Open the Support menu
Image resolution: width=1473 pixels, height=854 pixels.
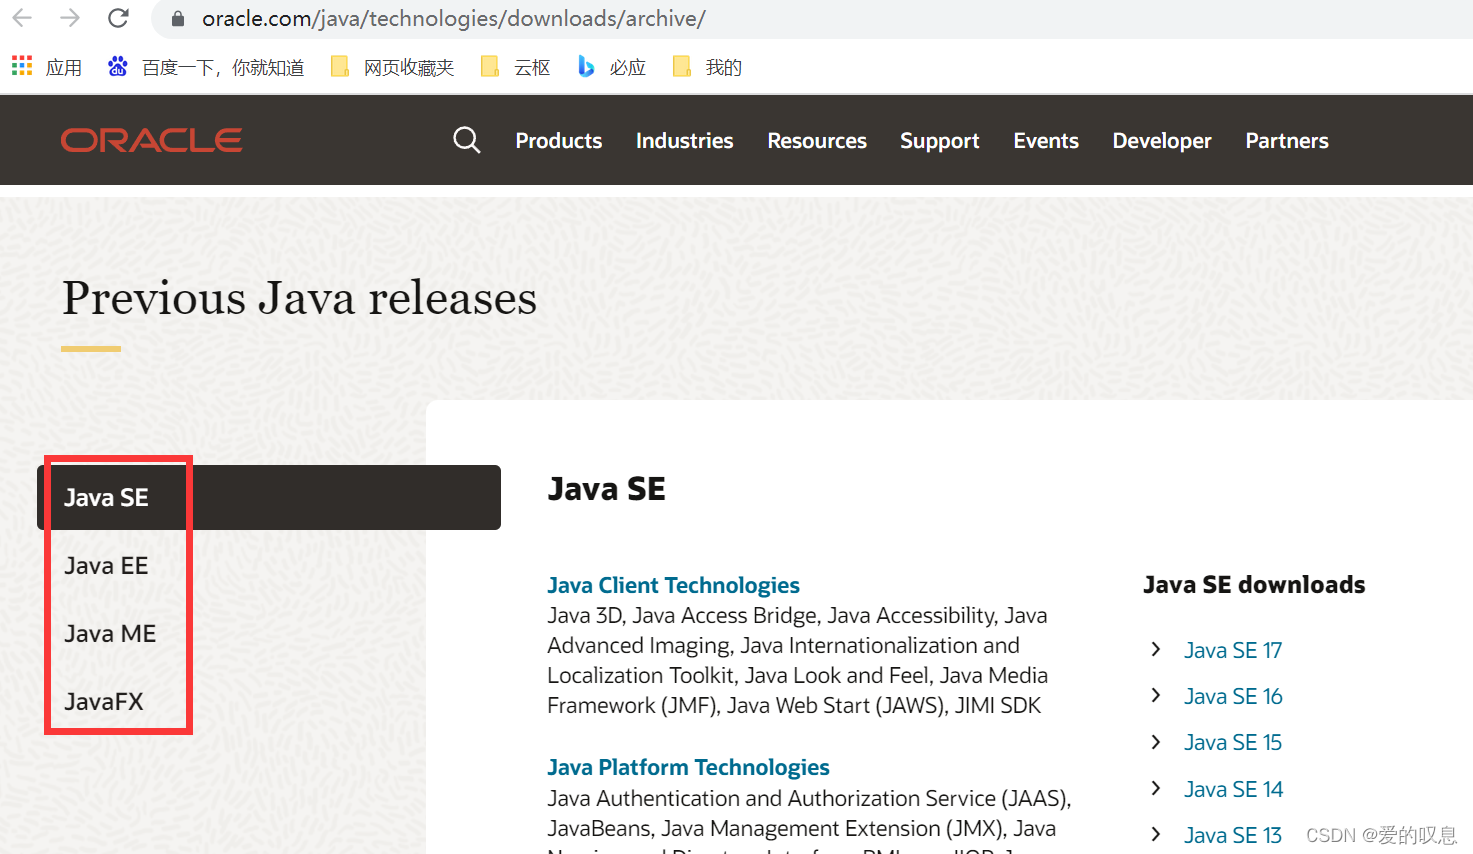point(940,141)
